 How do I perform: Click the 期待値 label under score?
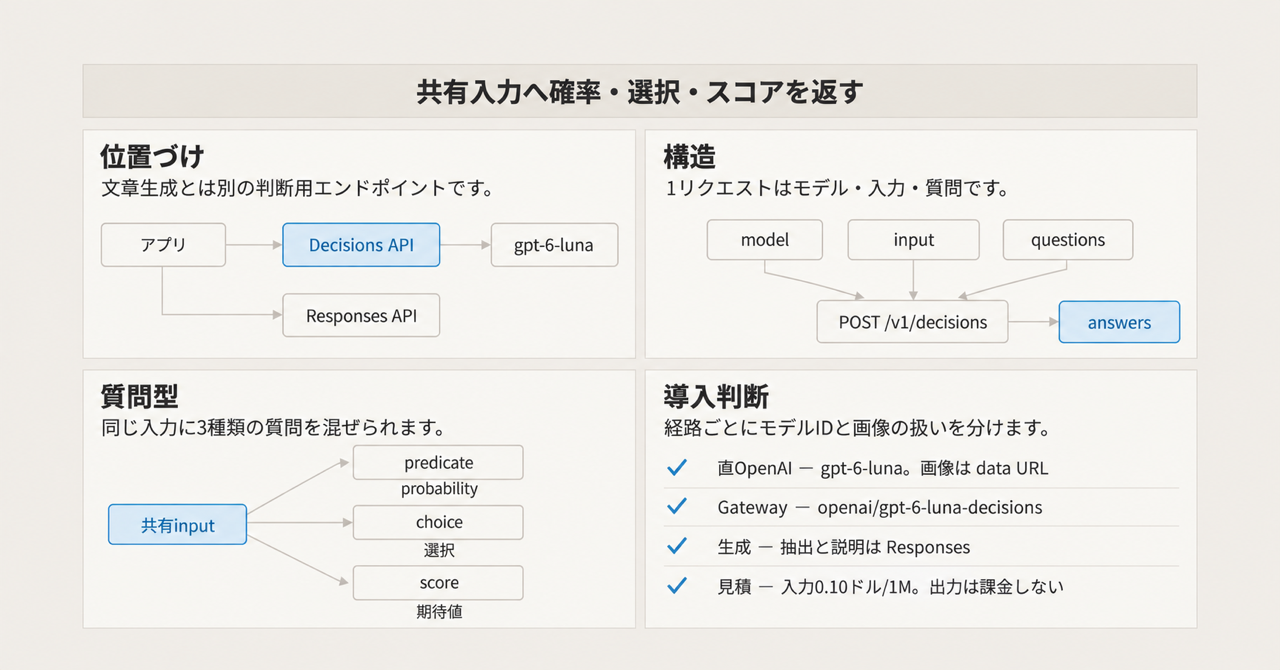click(x=439, y=611)
